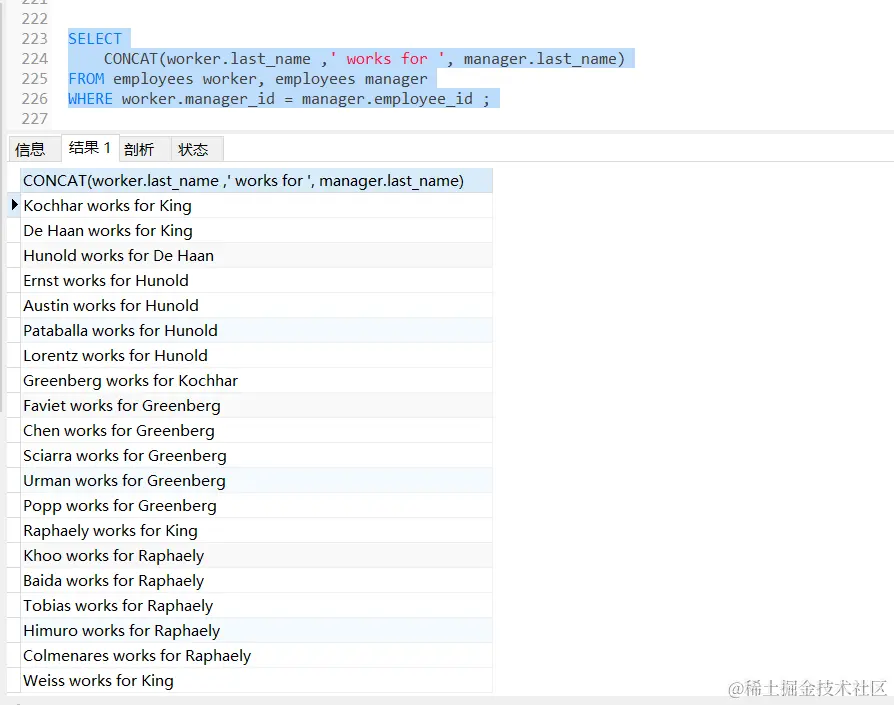Select row 'Kochhar works for King'
894x705 pixels.
pyautogui.click(x=256, y=206)
